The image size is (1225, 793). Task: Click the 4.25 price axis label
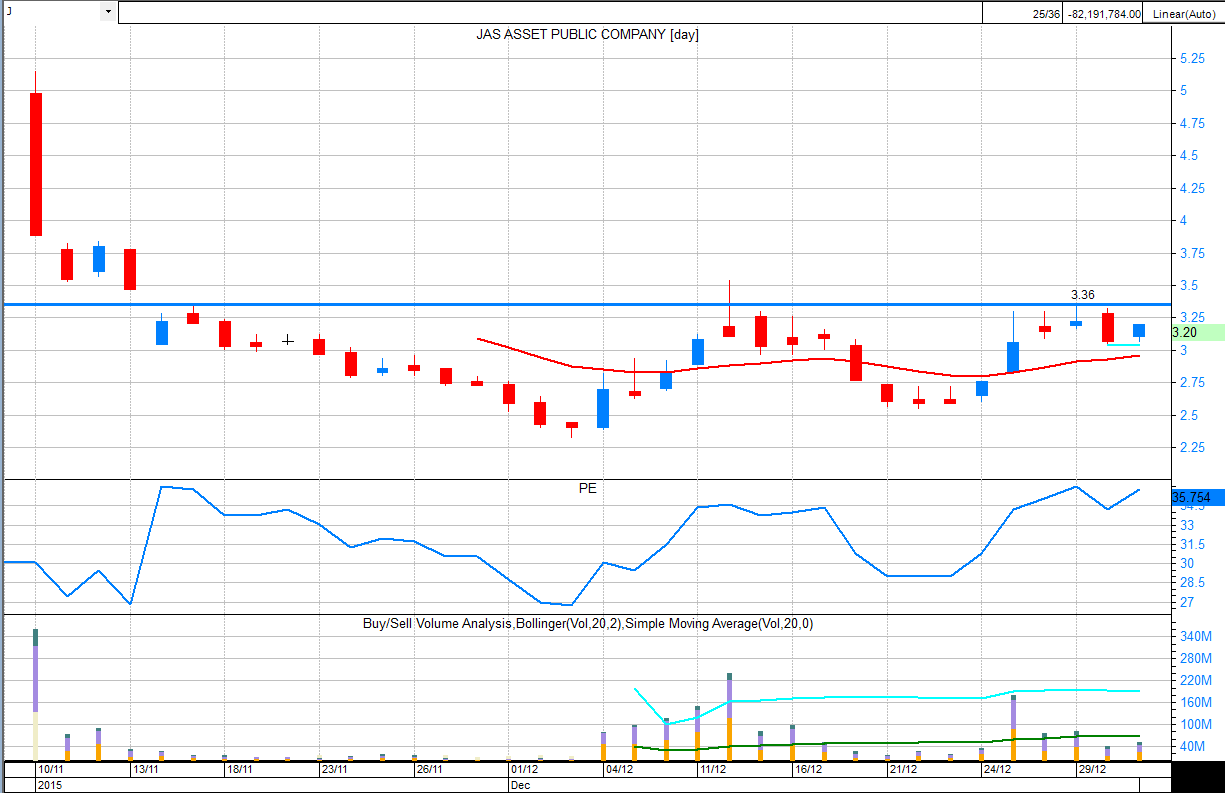[x=1192, y=189]
